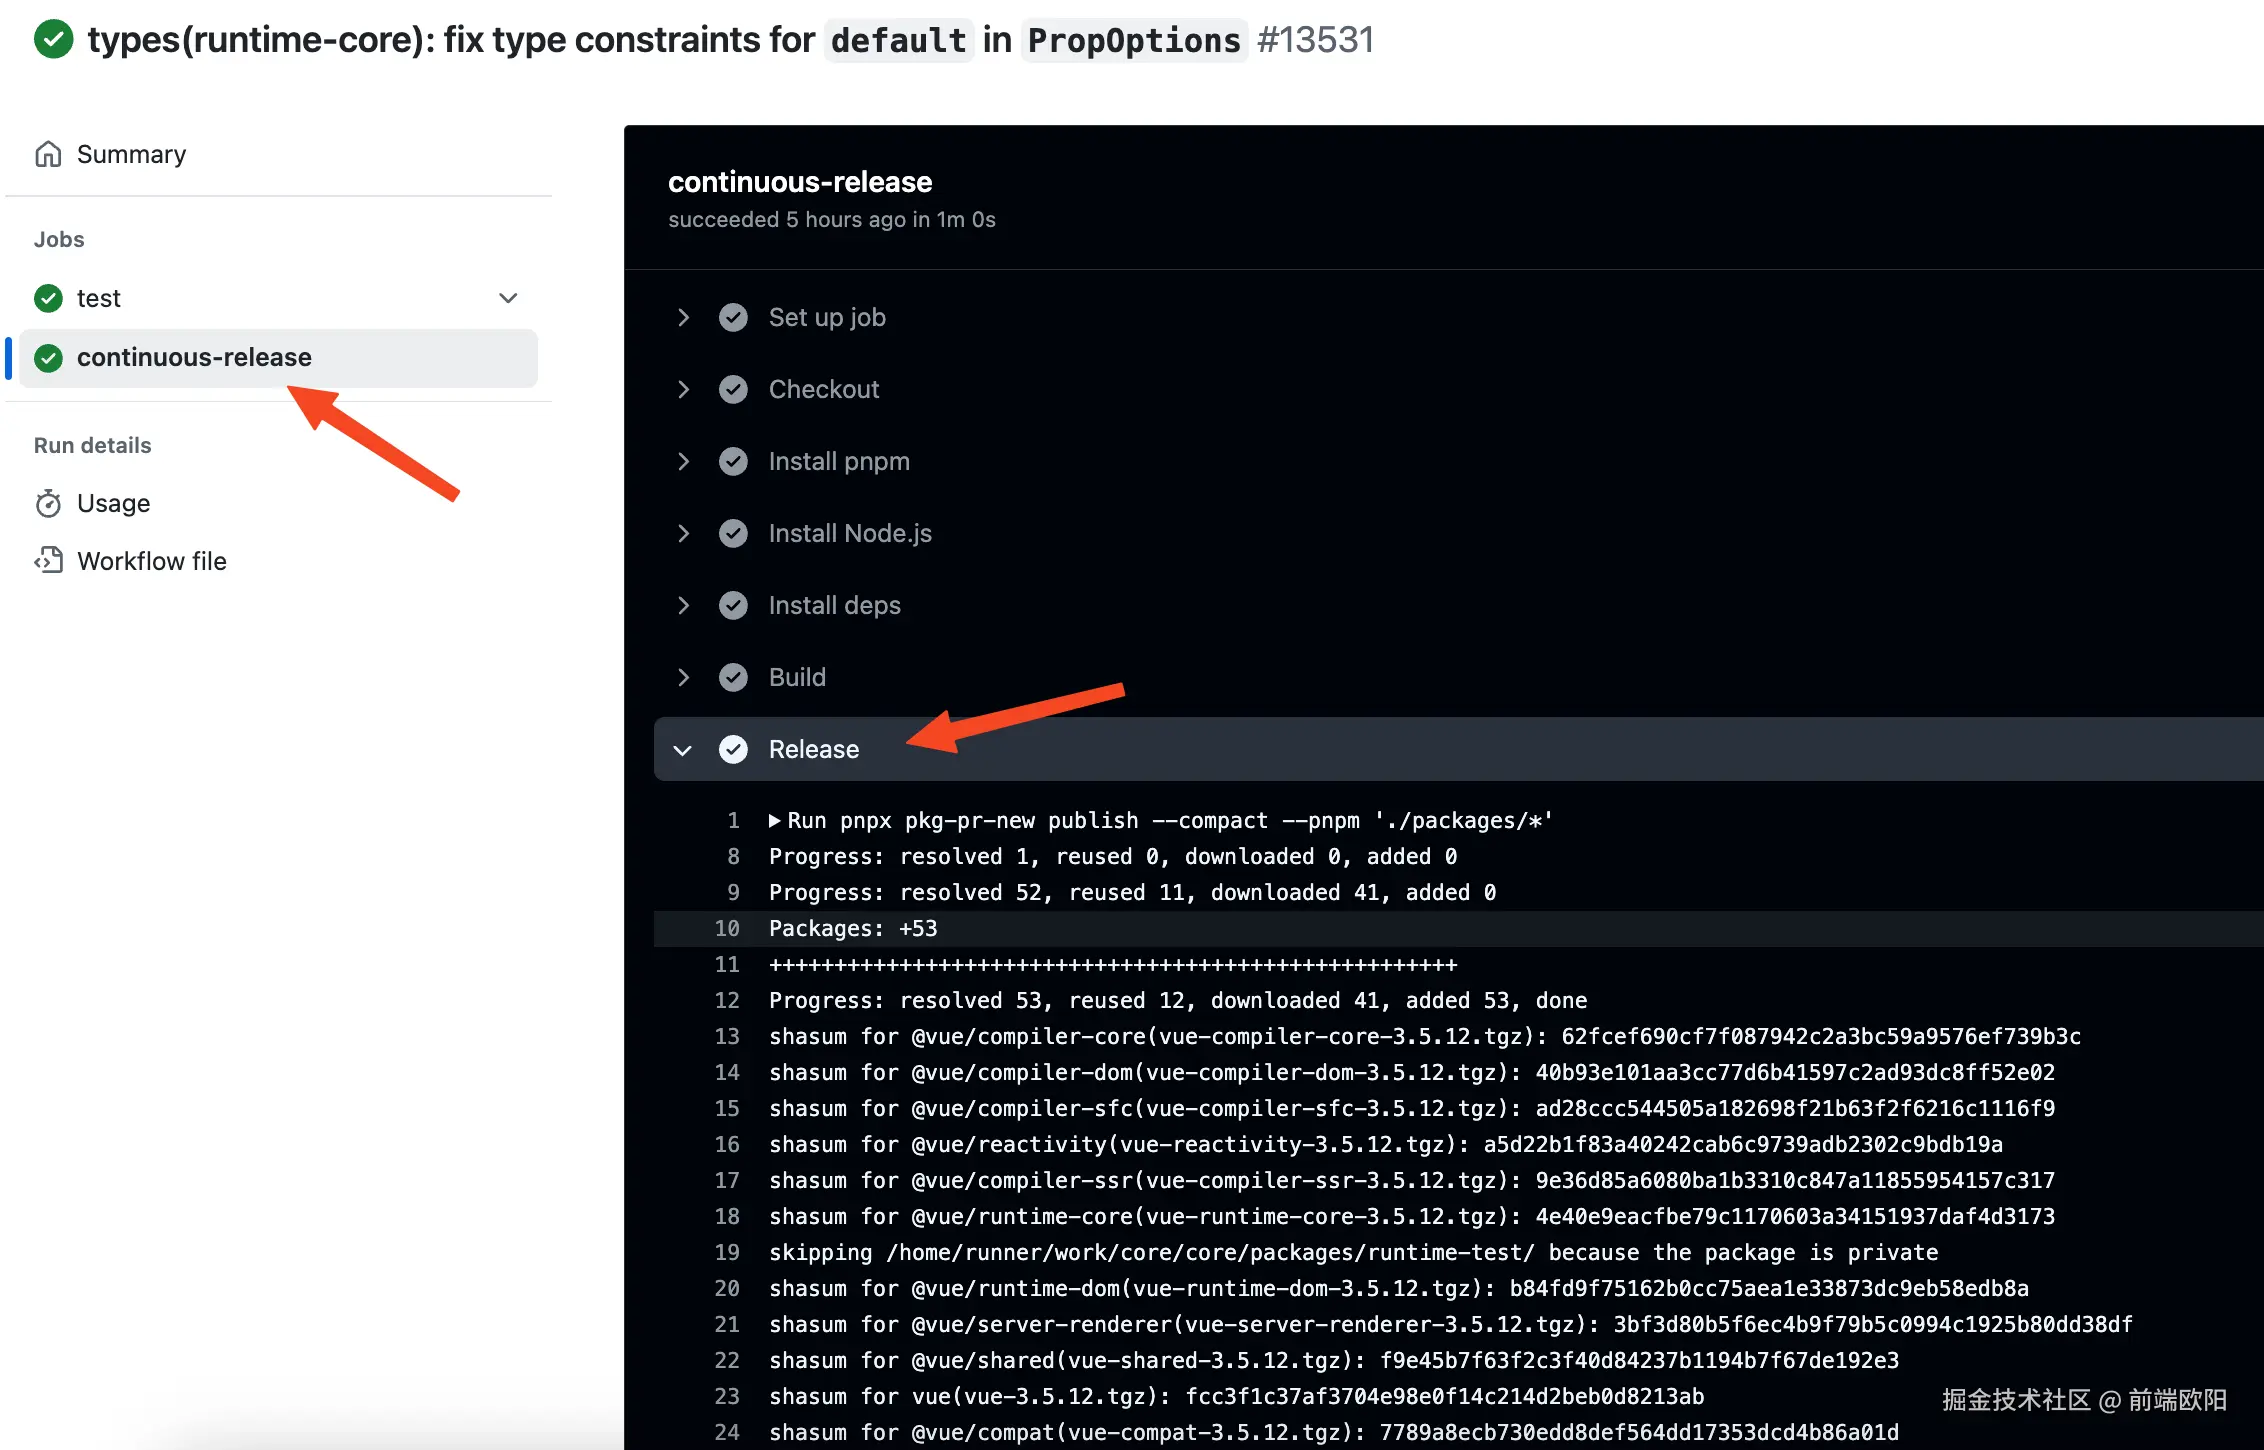The height and width of the screenshot is (1450, 2264).
Task: Click log line number 10
Action: (x=727, y=929)
